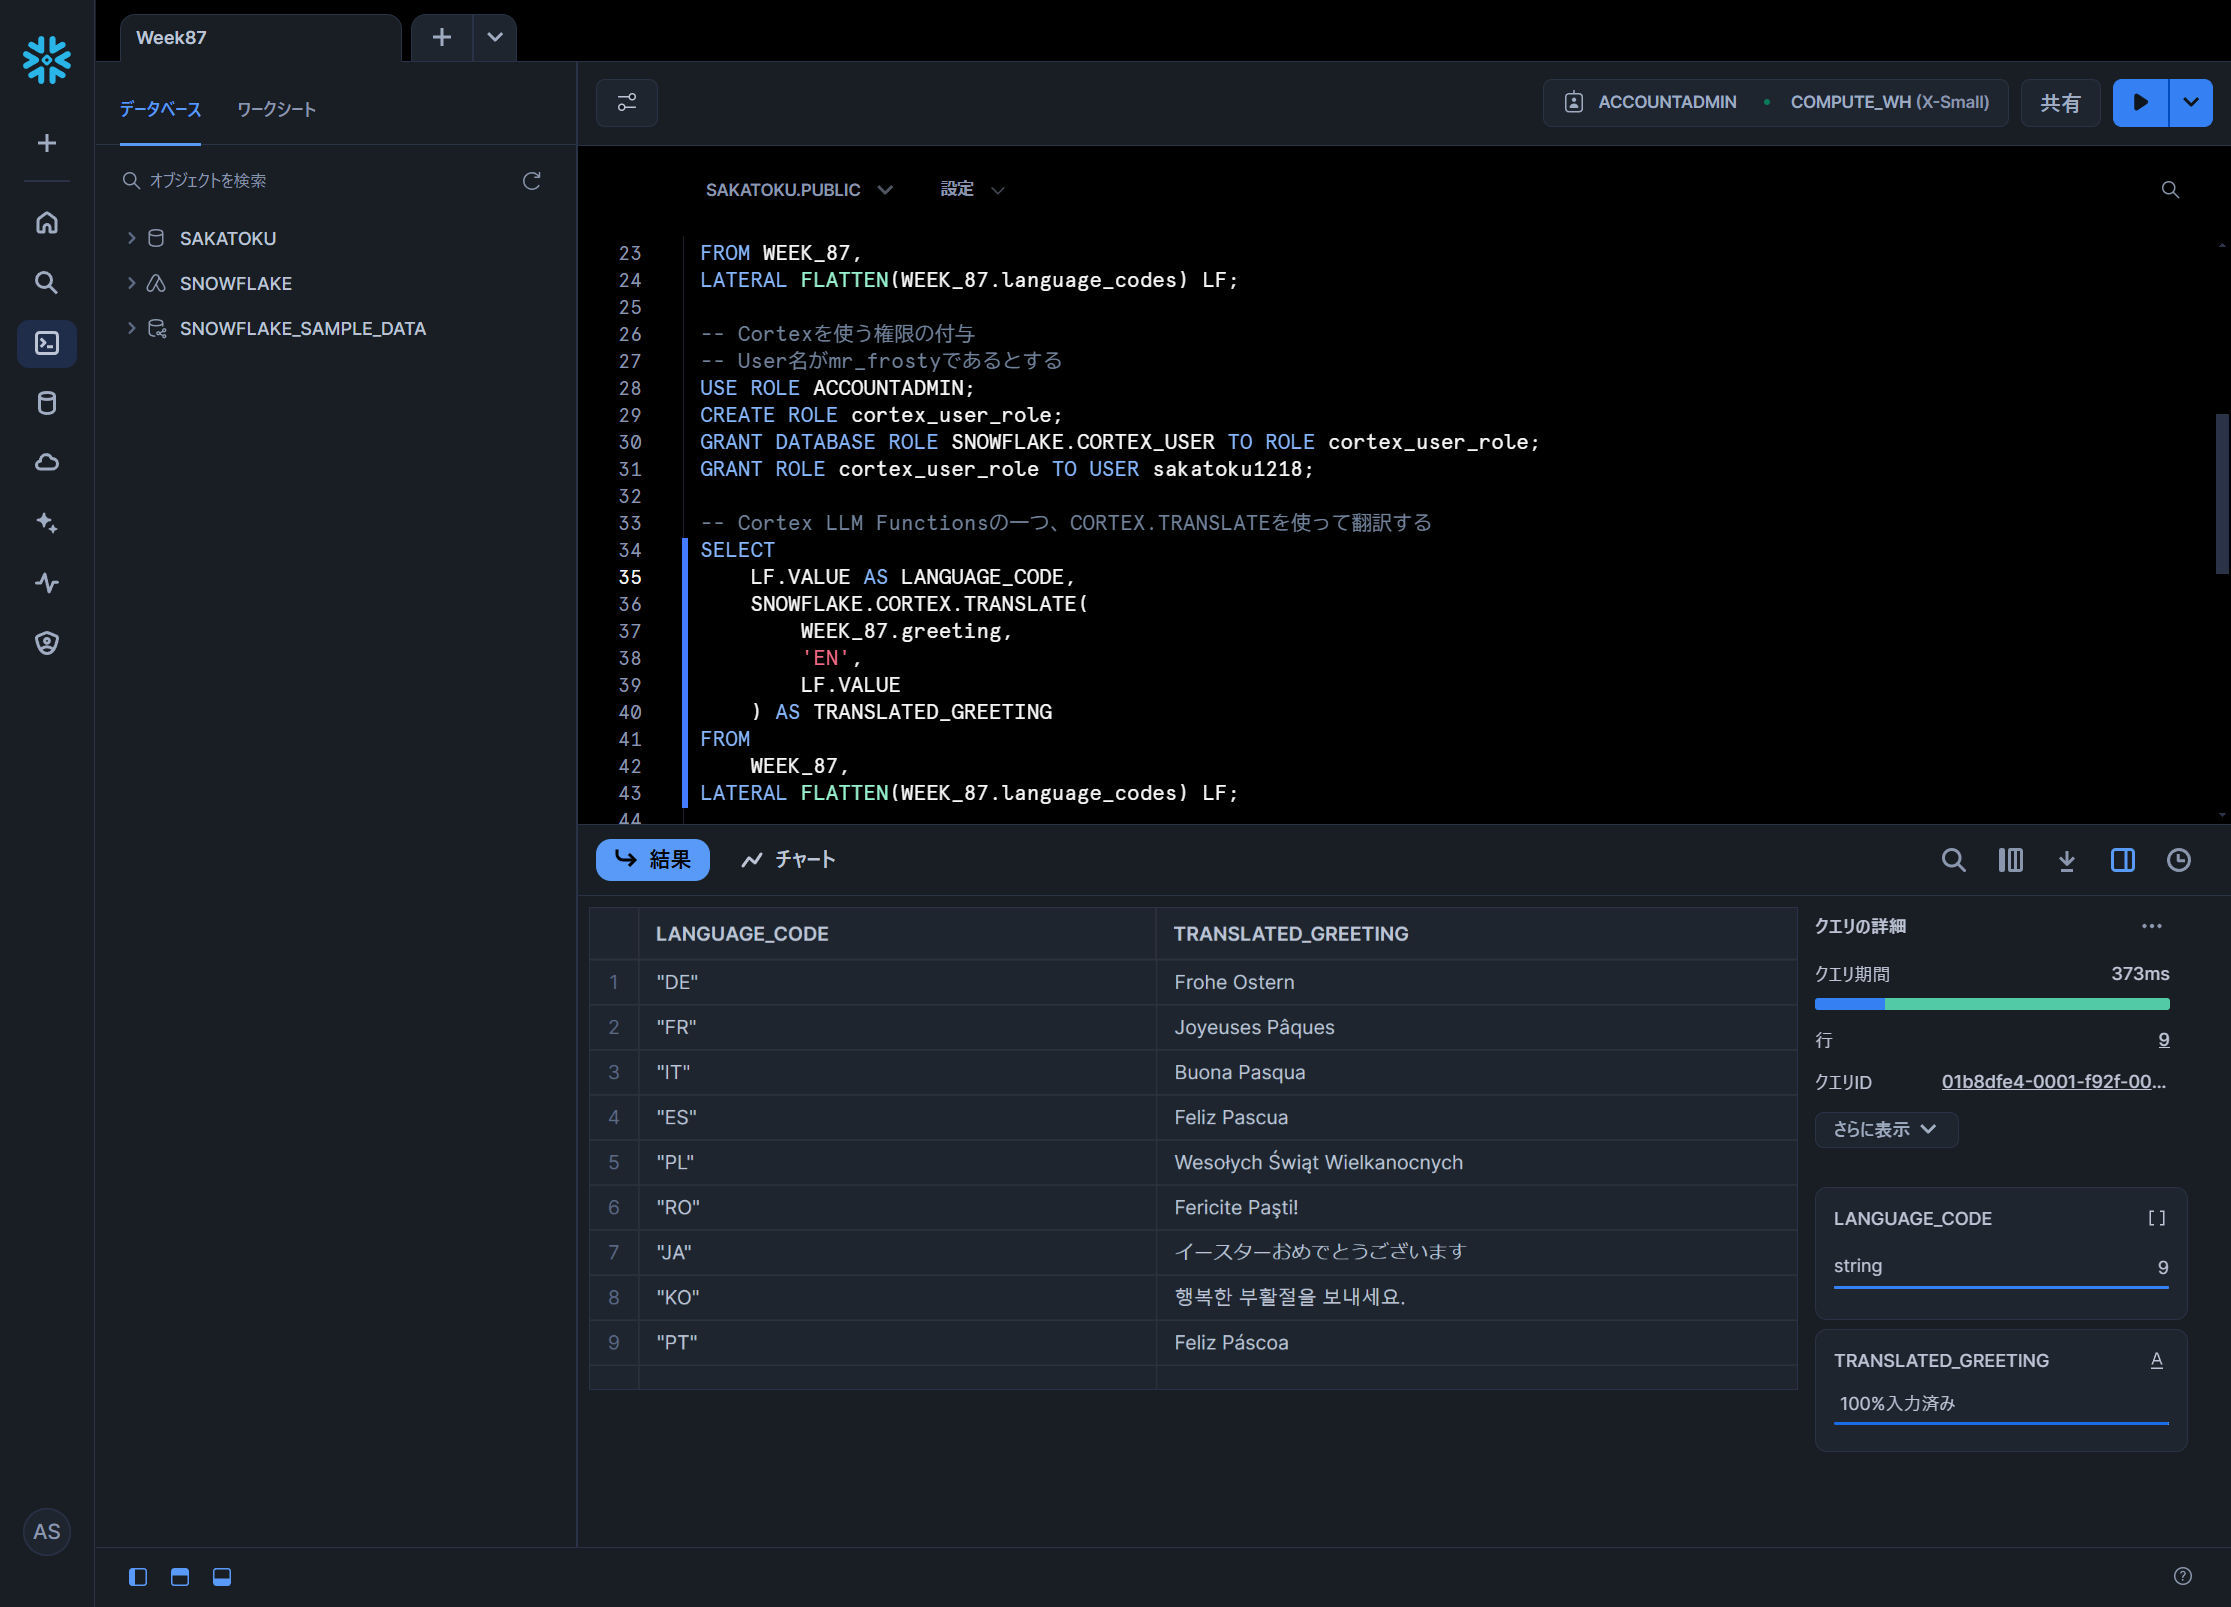Open the AI & ML sparkle sidebar icon
Viewport: 2231px width, 1607px height.
coord(47,523)
